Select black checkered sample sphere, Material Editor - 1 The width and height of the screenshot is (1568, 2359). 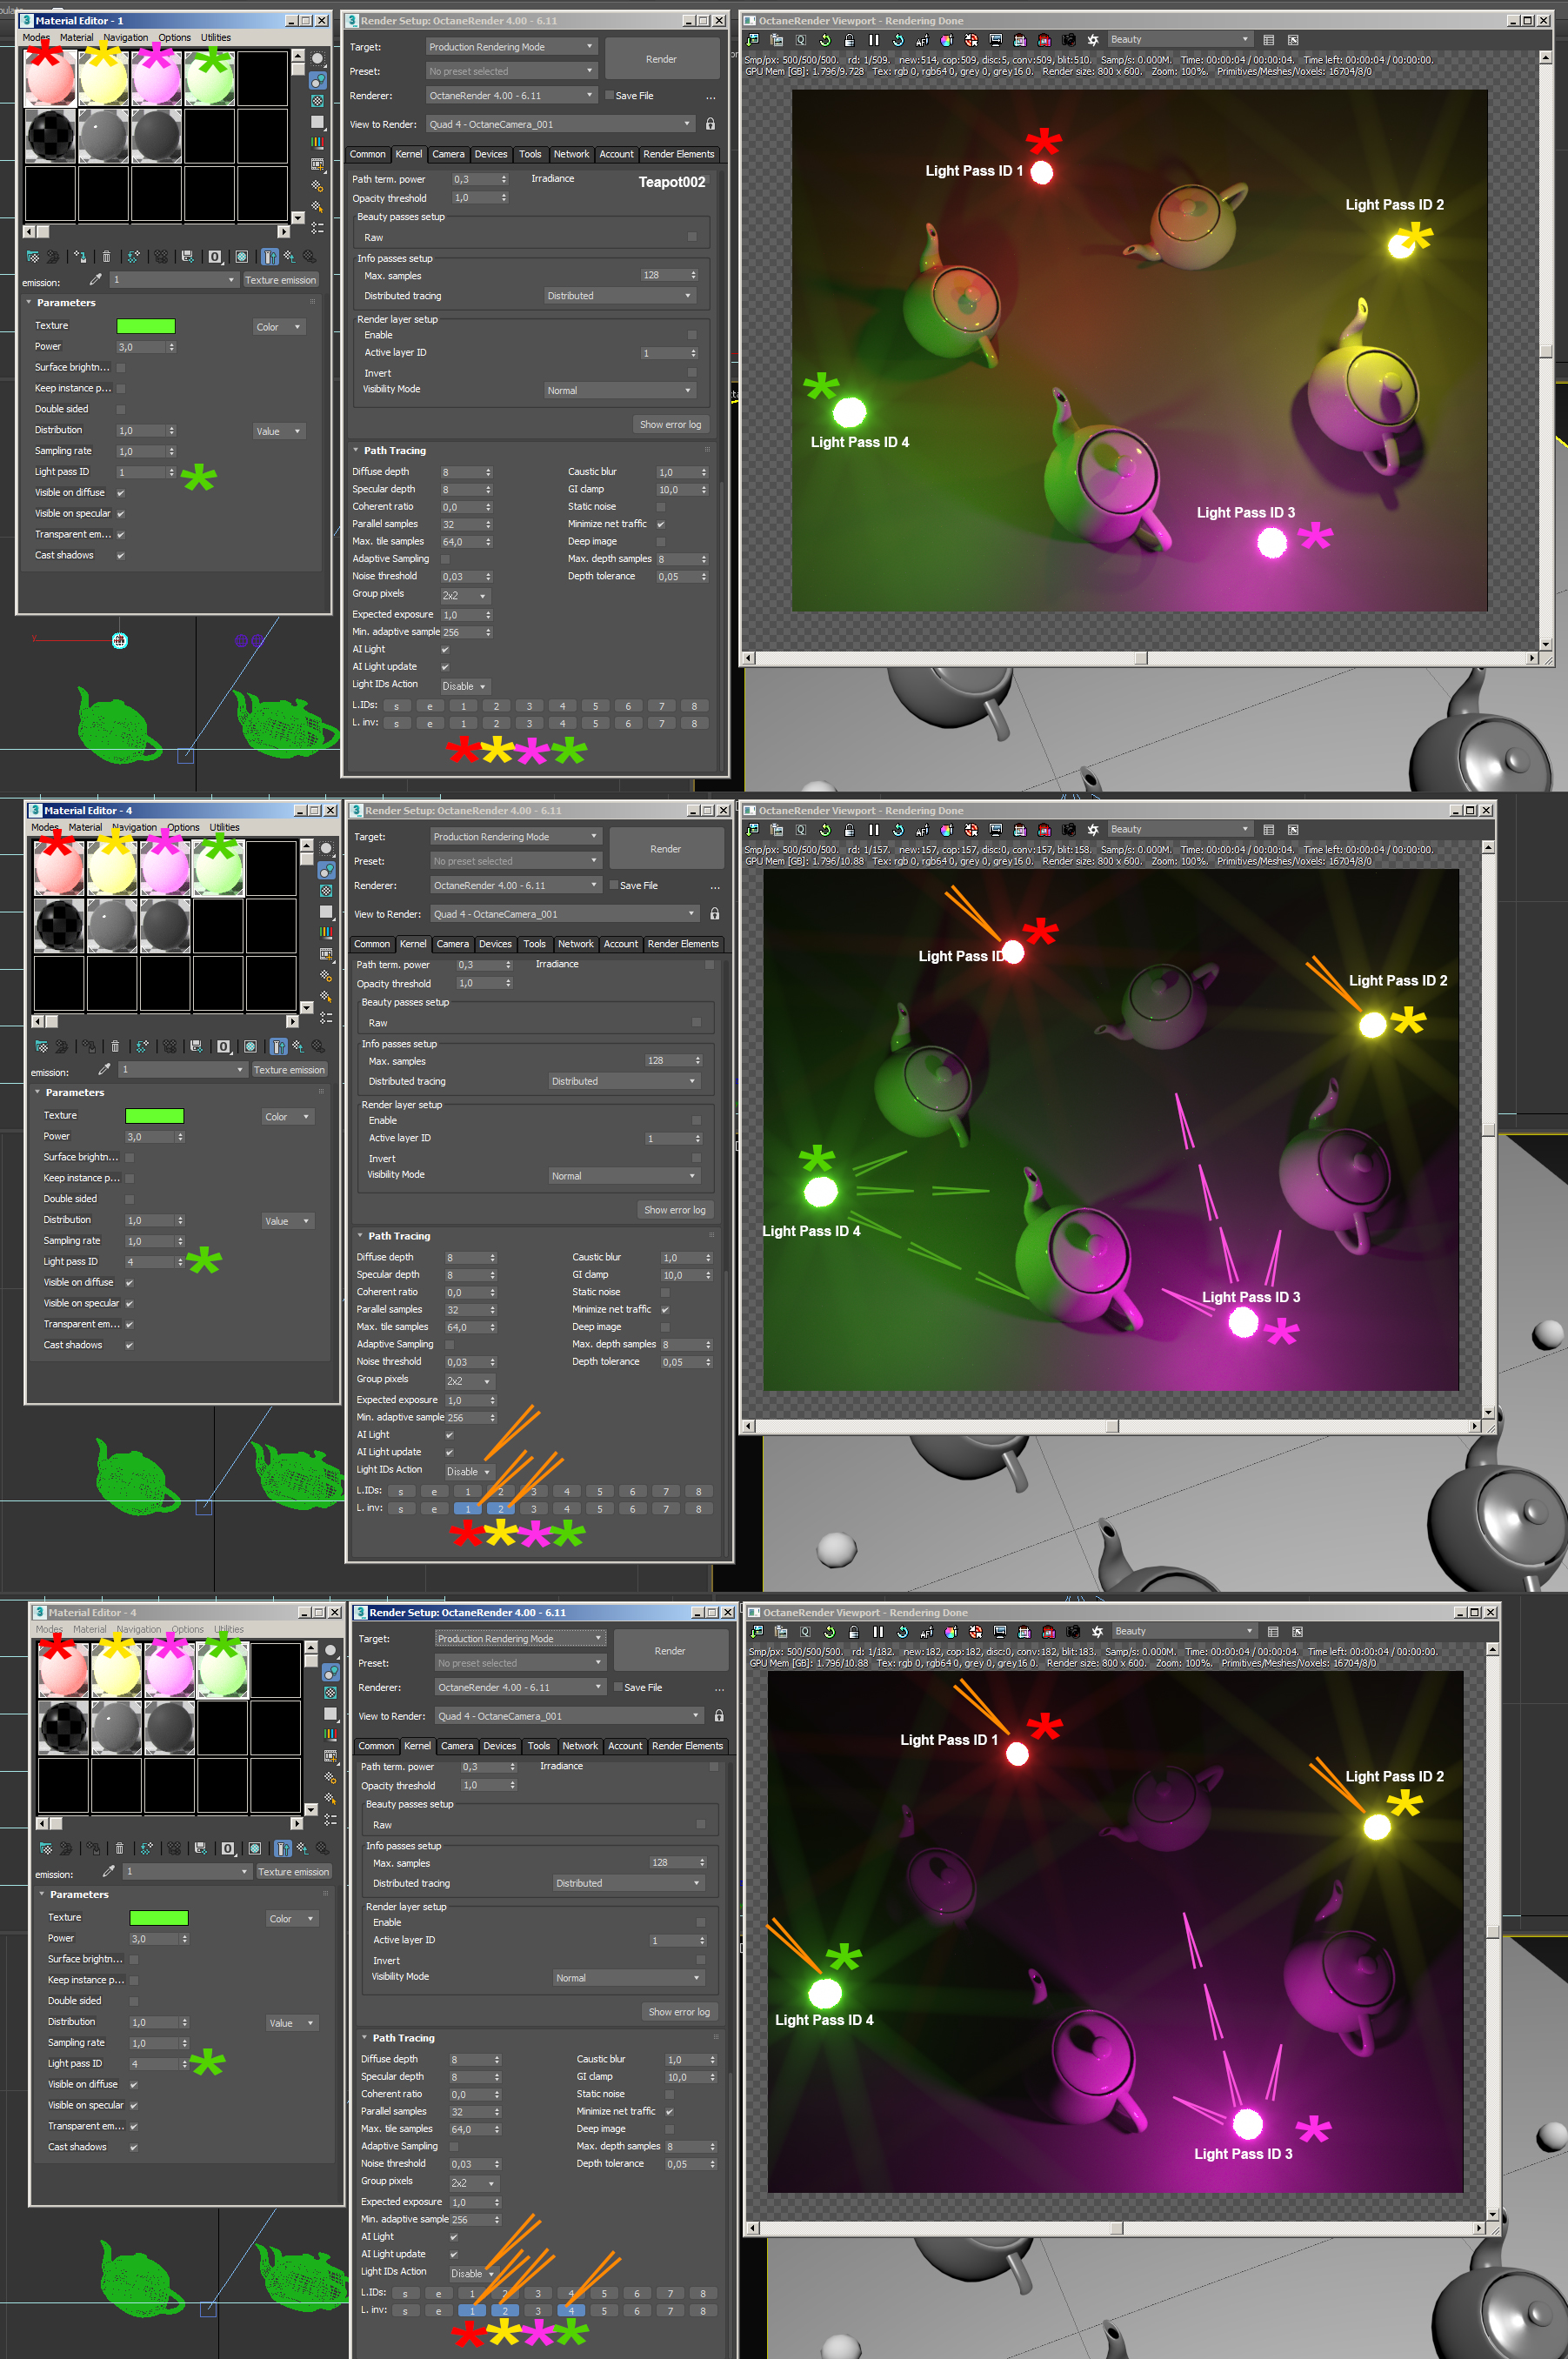pyautogui.click(x=50, y=135)
